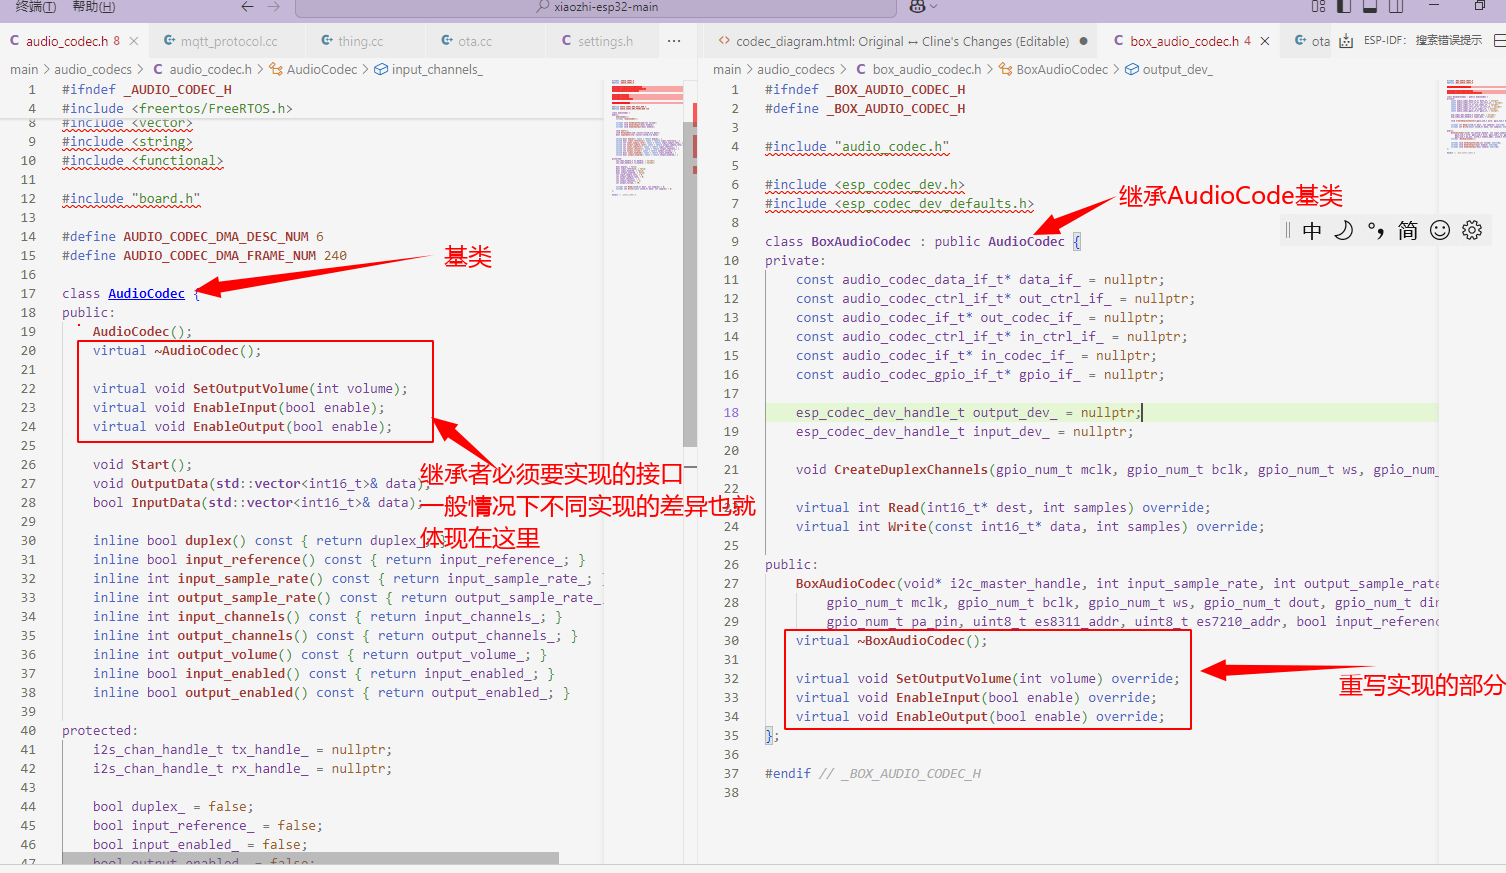
Task: Restore the window with the title bar button
Action: pyautogui.click(x=1480, y=6)
